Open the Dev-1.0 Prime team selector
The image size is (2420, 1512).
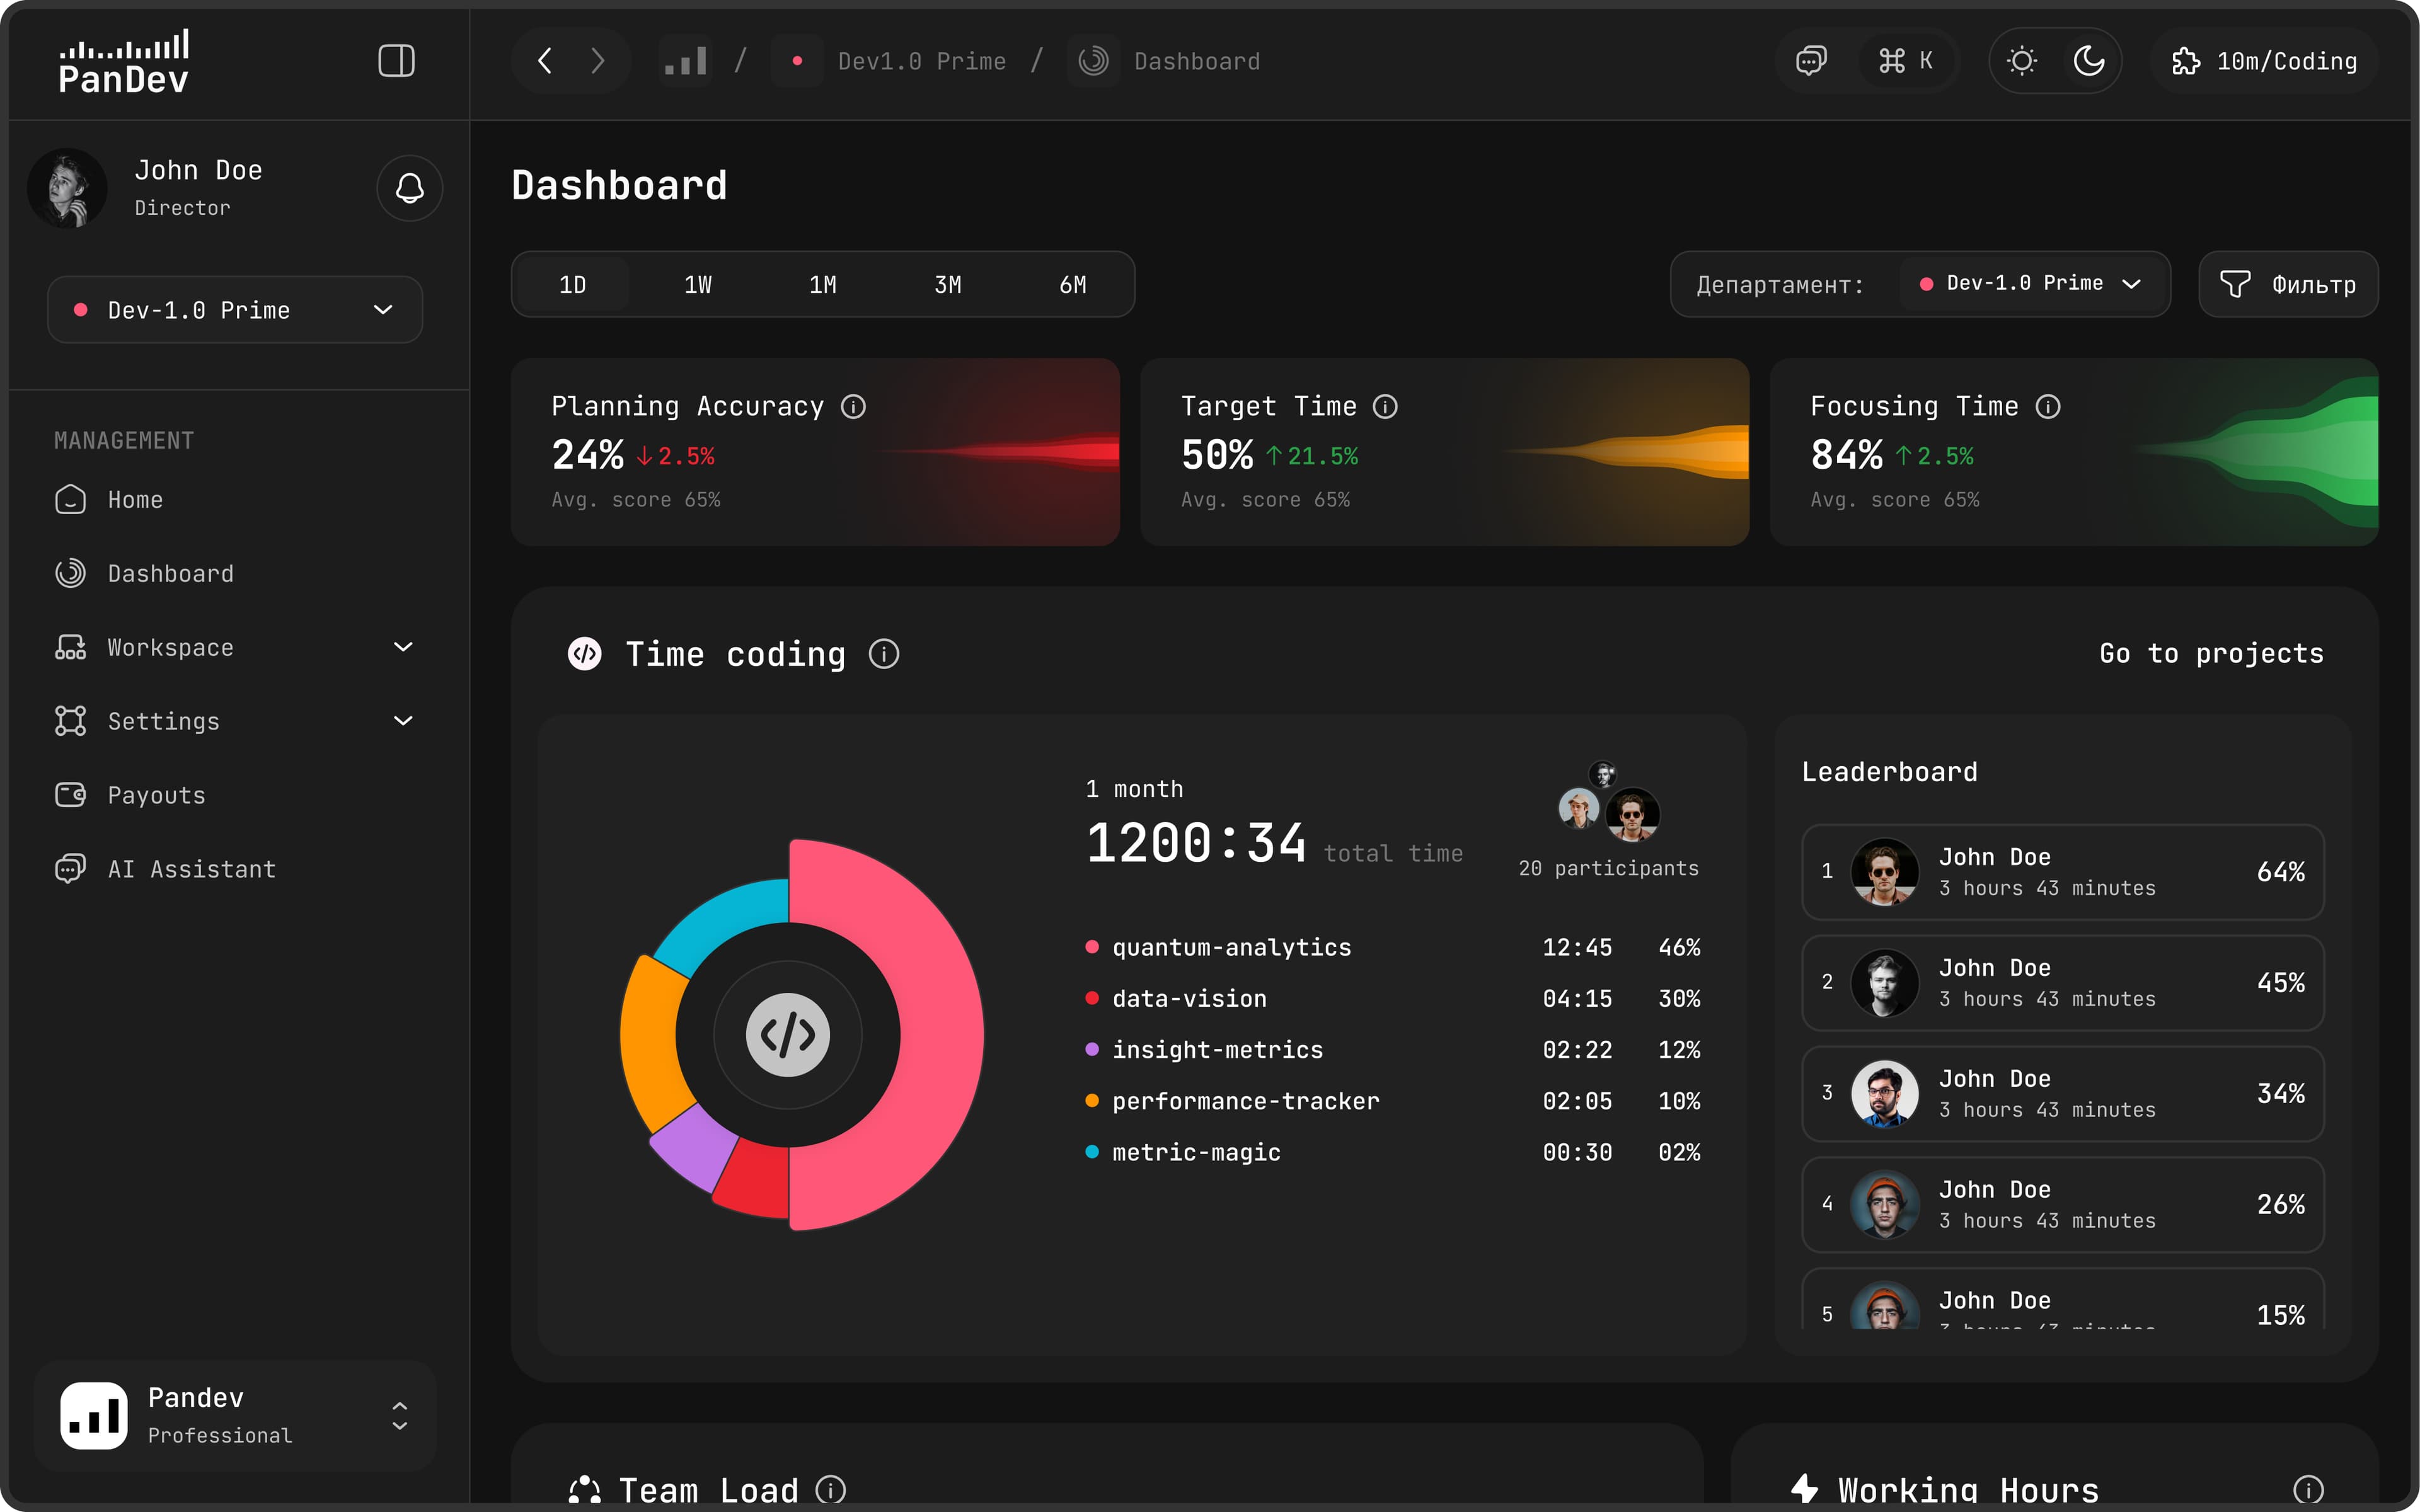click(x=235, y=310)
